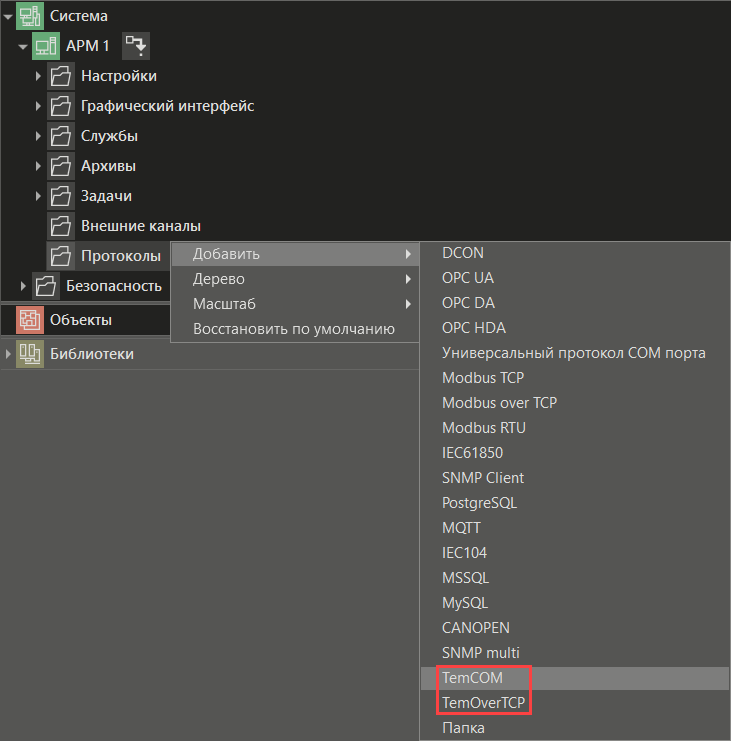Image resolution: width=731 pixels, height=741 pixels.
Task: Select the Архивы tree item
Action: (x=108, y=166)
